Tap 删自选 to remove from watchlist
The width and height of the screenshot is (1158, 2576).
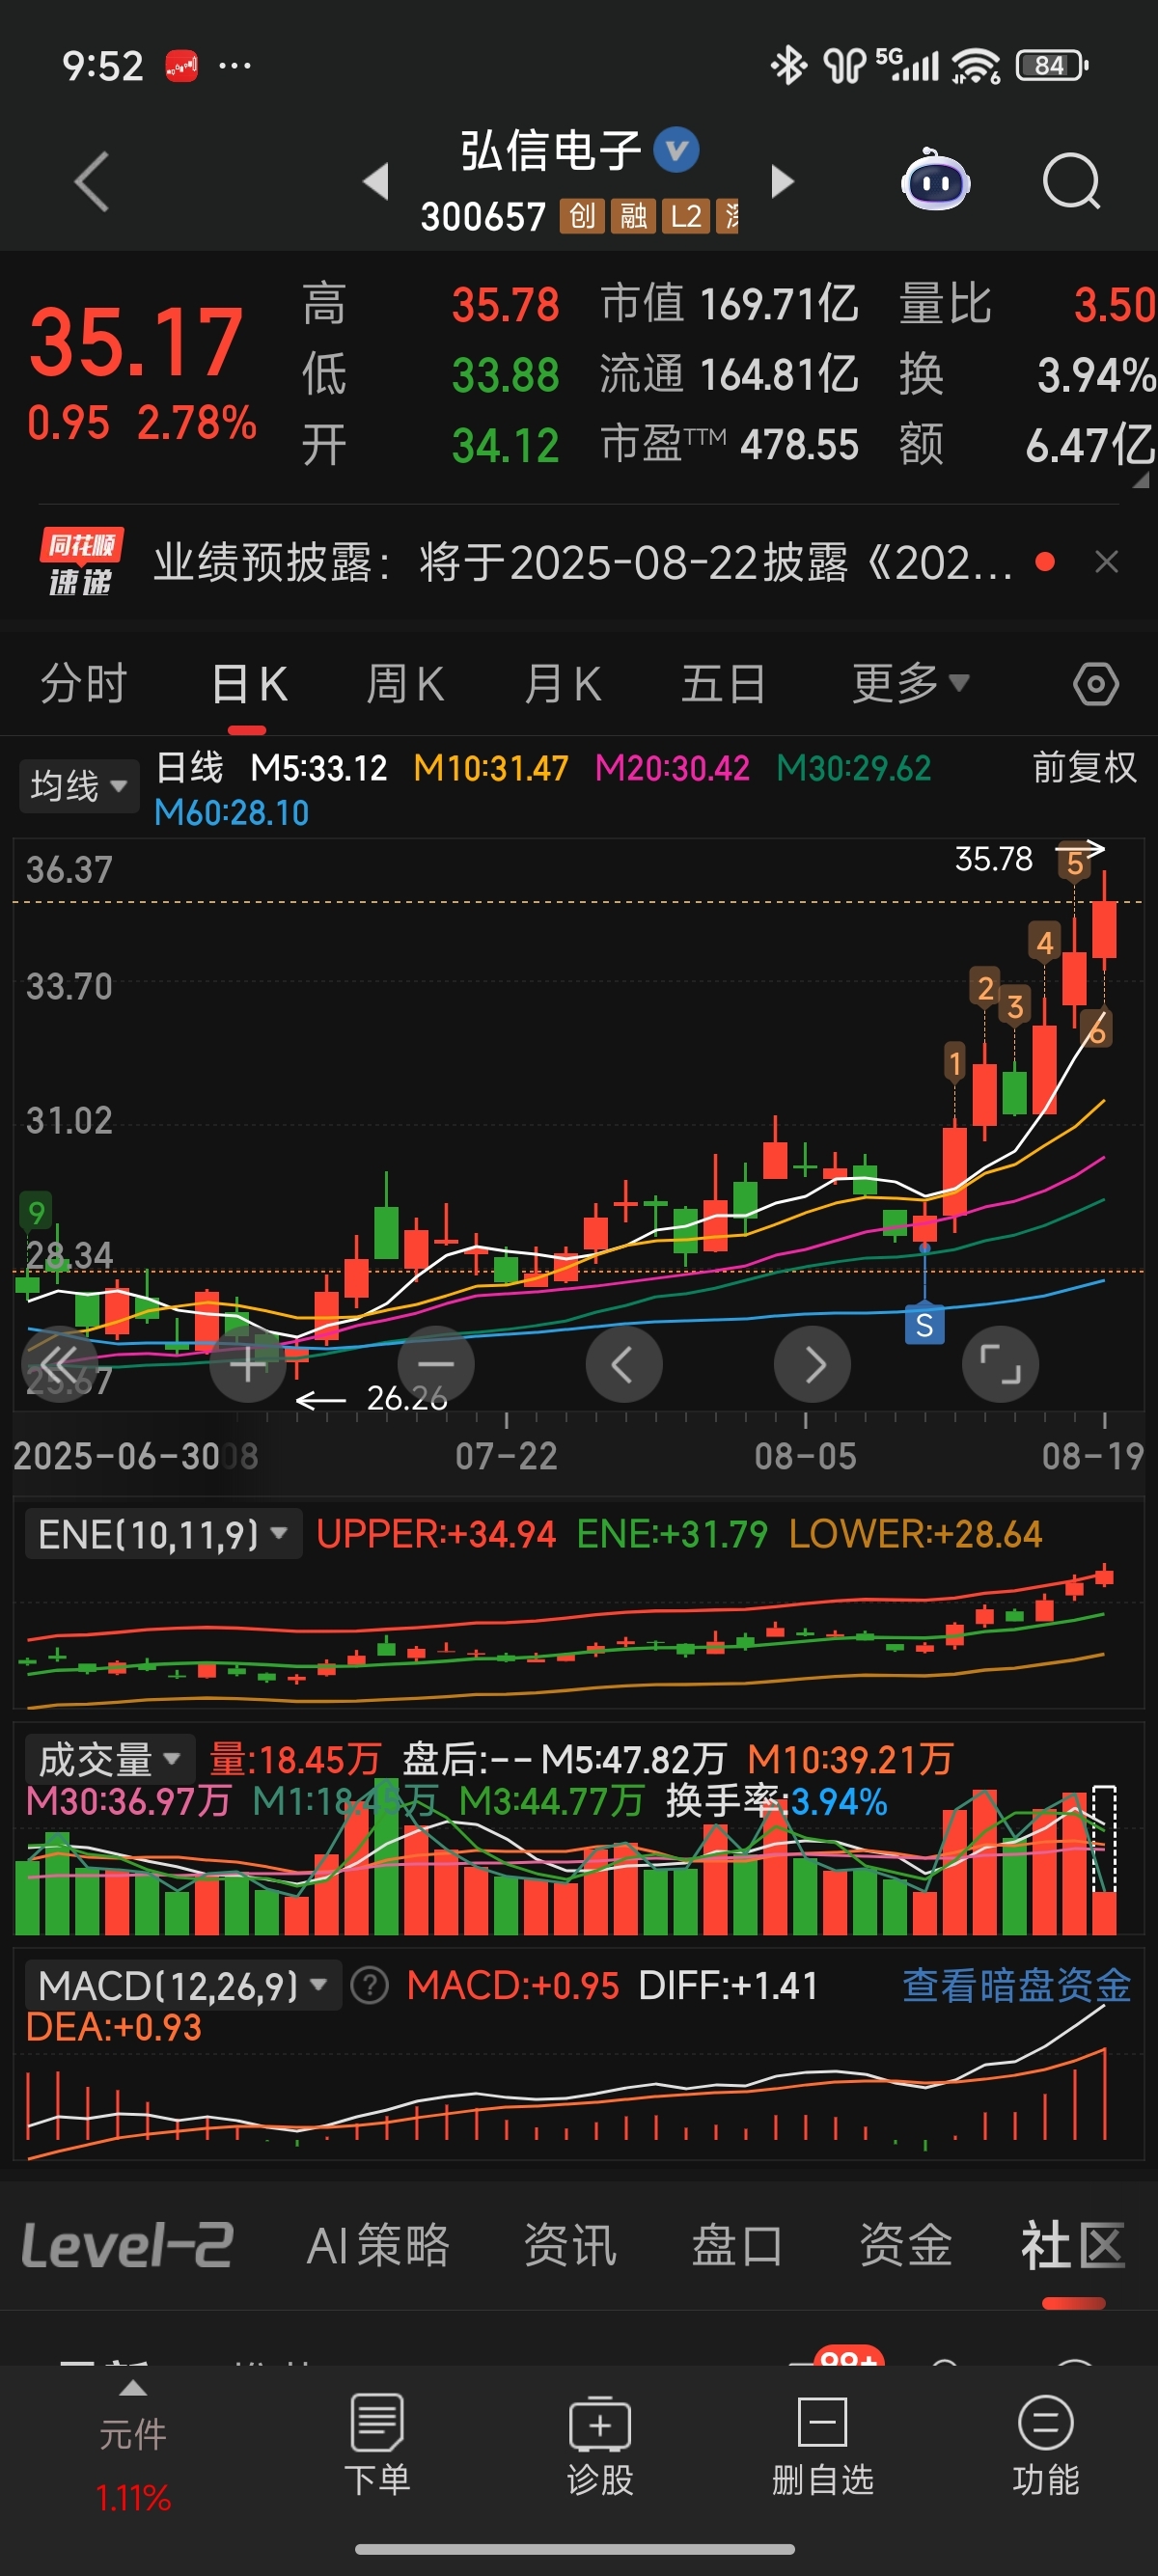(x=823, y=2446)
